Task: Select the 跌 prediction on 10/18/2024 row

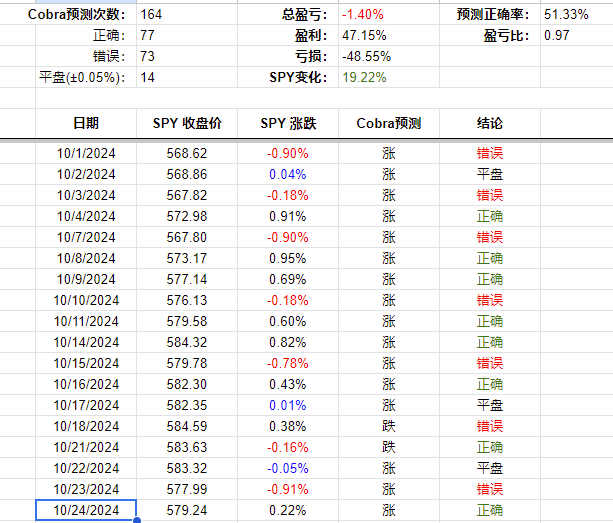Action: 389,426
